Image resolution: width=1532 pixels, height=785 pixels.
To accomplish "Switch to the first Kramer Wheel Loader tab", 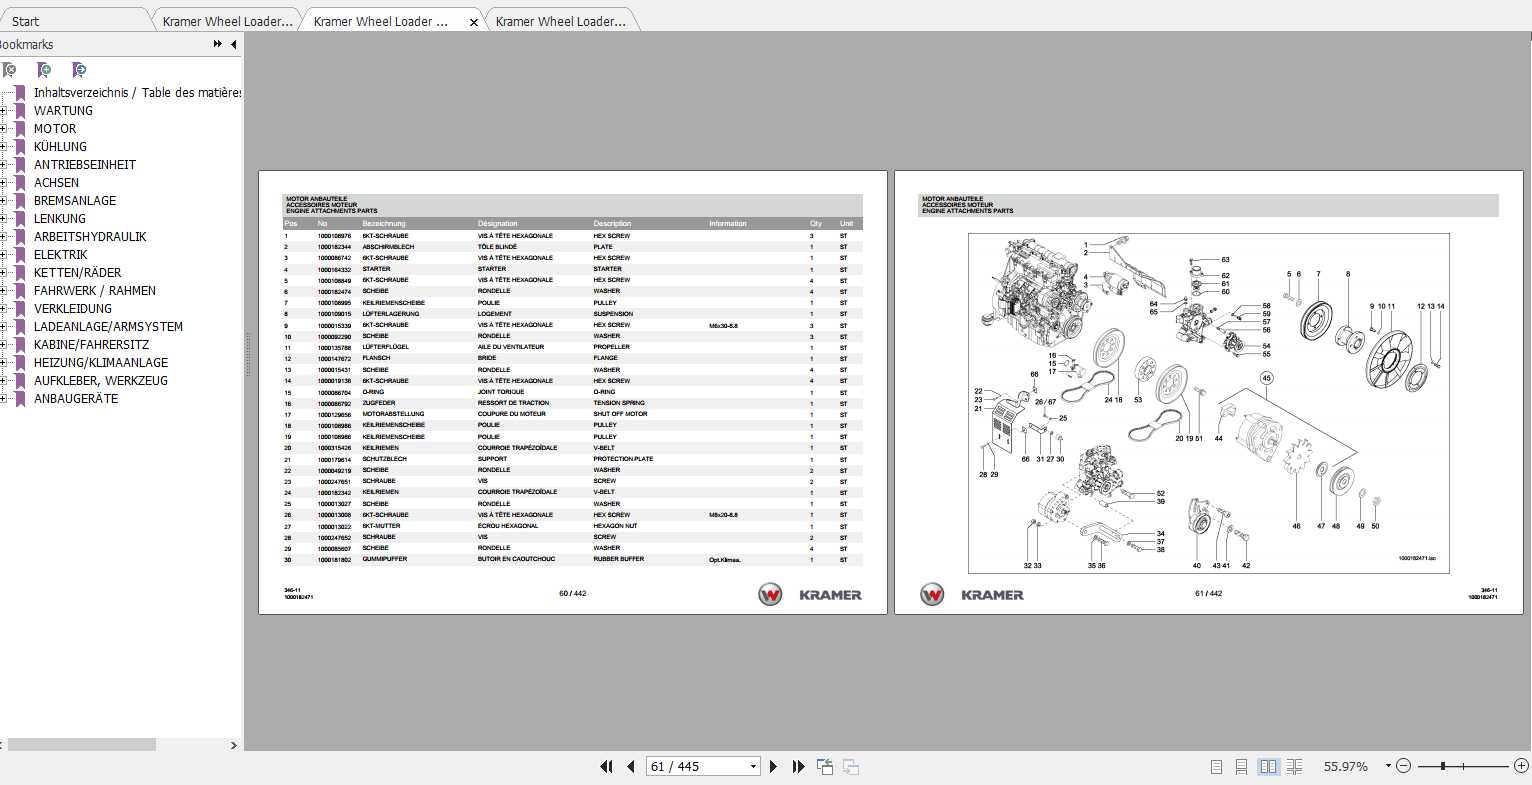I will (228, 21).
